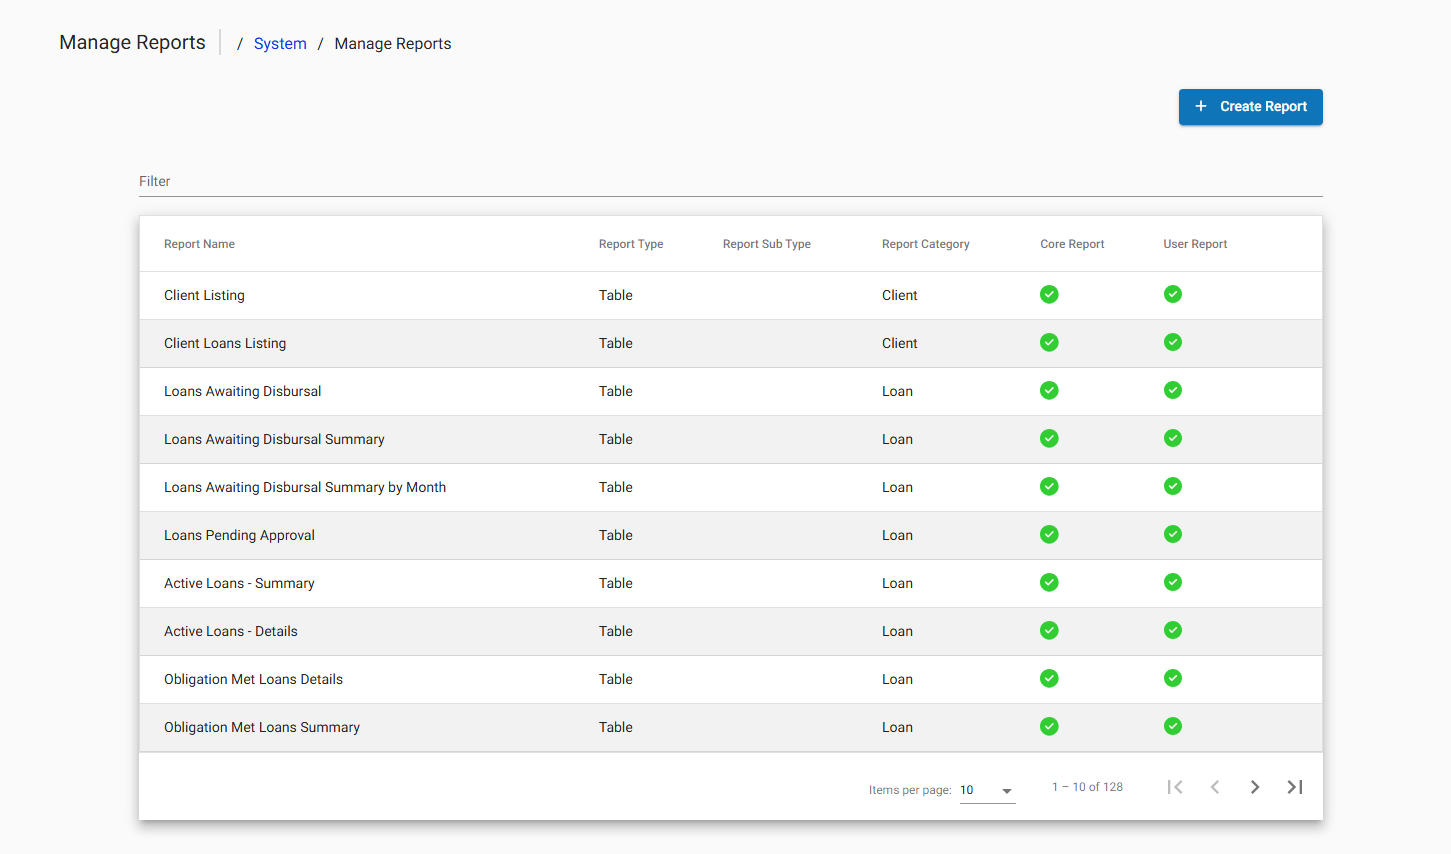Click the plus icon on Create Report

[1200, 106]
